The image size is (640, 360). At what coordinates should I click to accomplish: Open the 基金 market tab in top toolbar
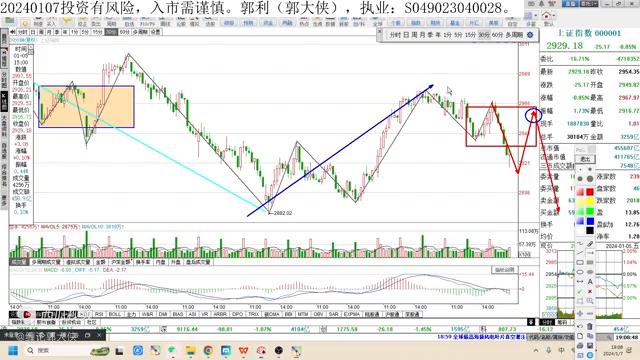tap(454, 23)
